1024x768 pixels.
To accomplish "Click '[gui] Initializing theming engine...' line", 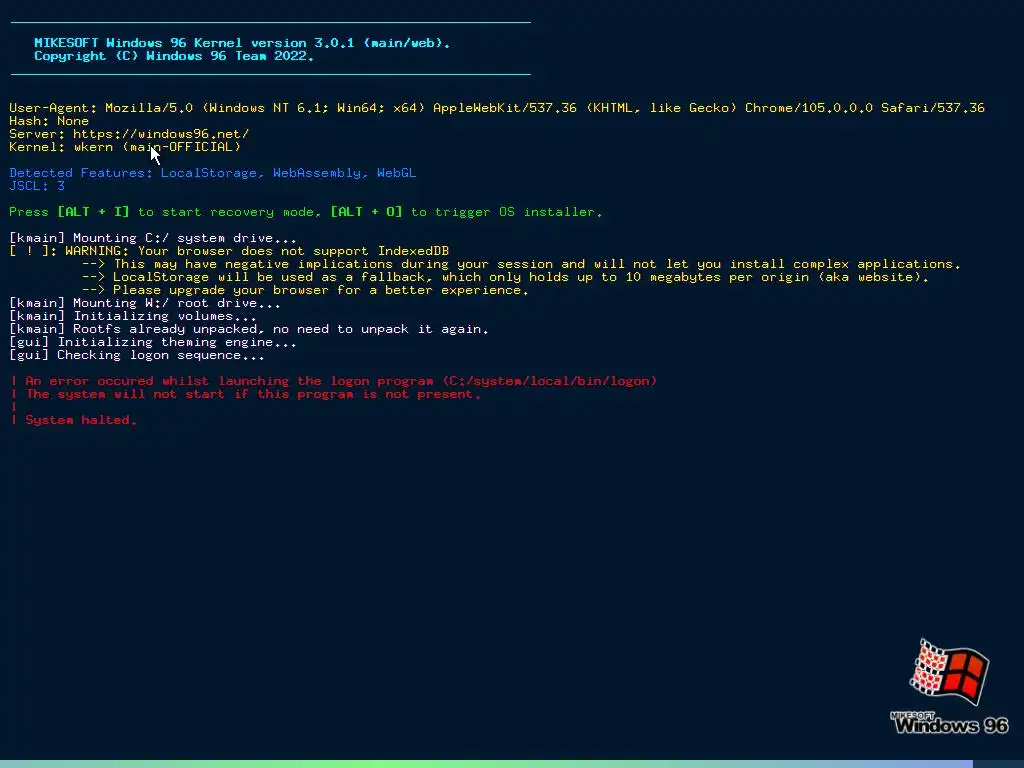I will coord(153,342).
